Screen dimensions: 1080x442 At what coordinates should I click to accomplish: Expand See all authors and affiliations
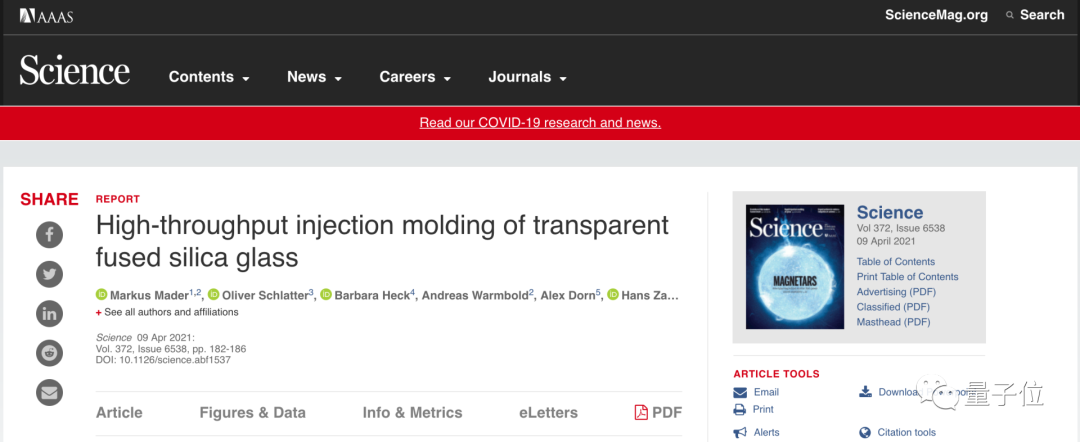coord(171,312)
